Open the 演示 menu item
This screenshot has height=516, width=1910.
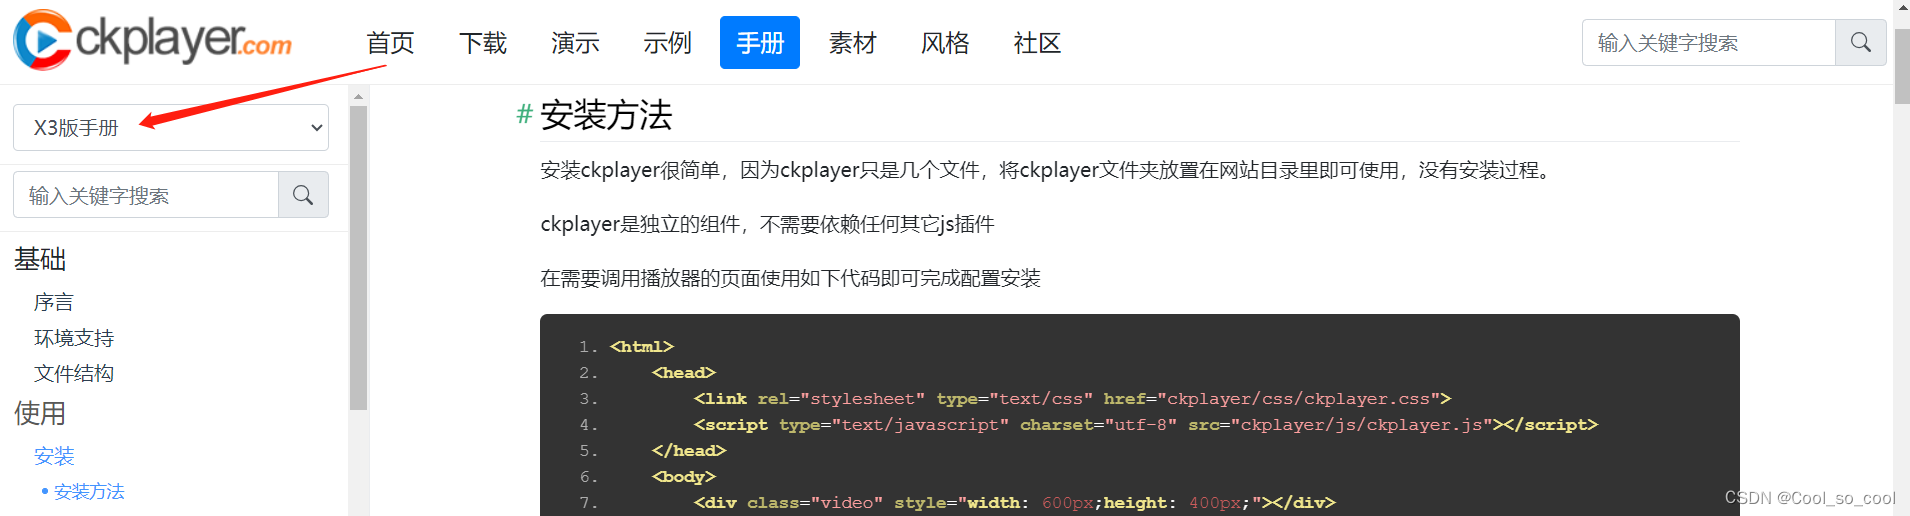tap(575, 43)
